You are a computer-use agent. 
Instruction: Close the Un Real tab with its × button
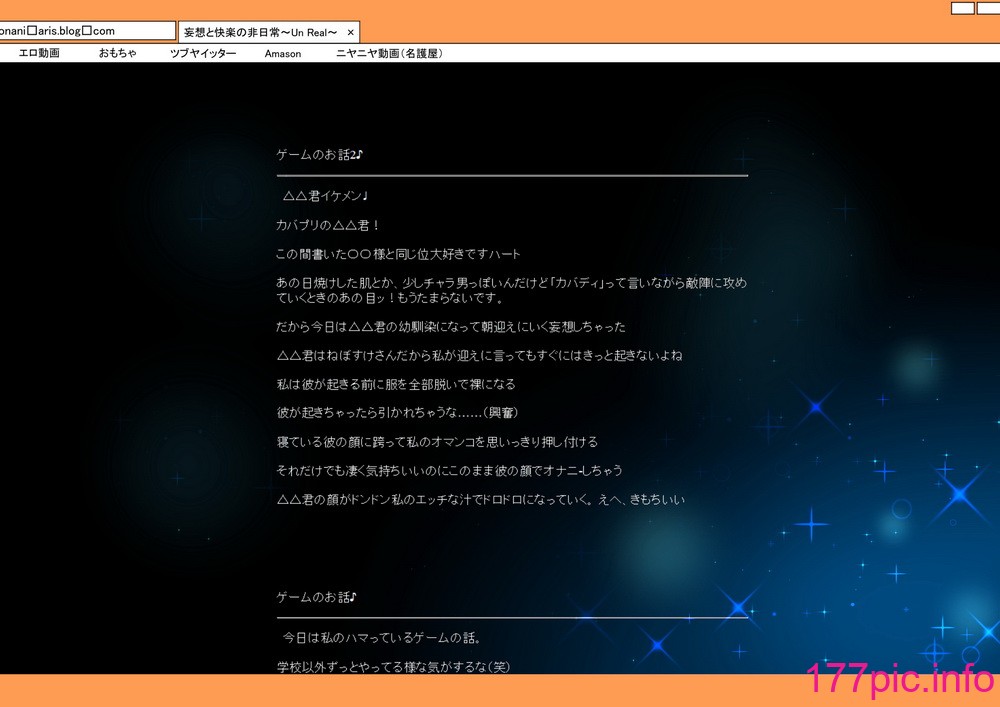click(x=351, y=33)
